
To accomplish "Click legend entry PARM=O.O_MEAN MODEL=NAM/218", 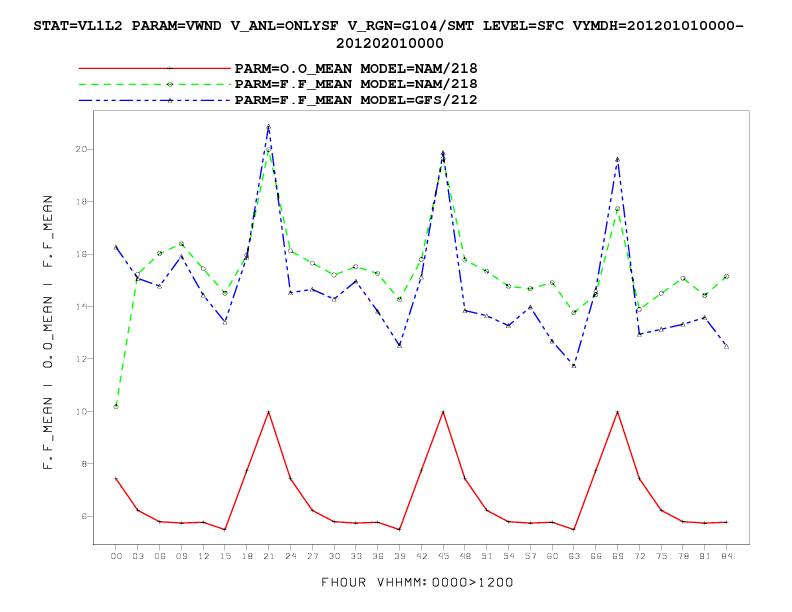I will [x=356, y=68].
